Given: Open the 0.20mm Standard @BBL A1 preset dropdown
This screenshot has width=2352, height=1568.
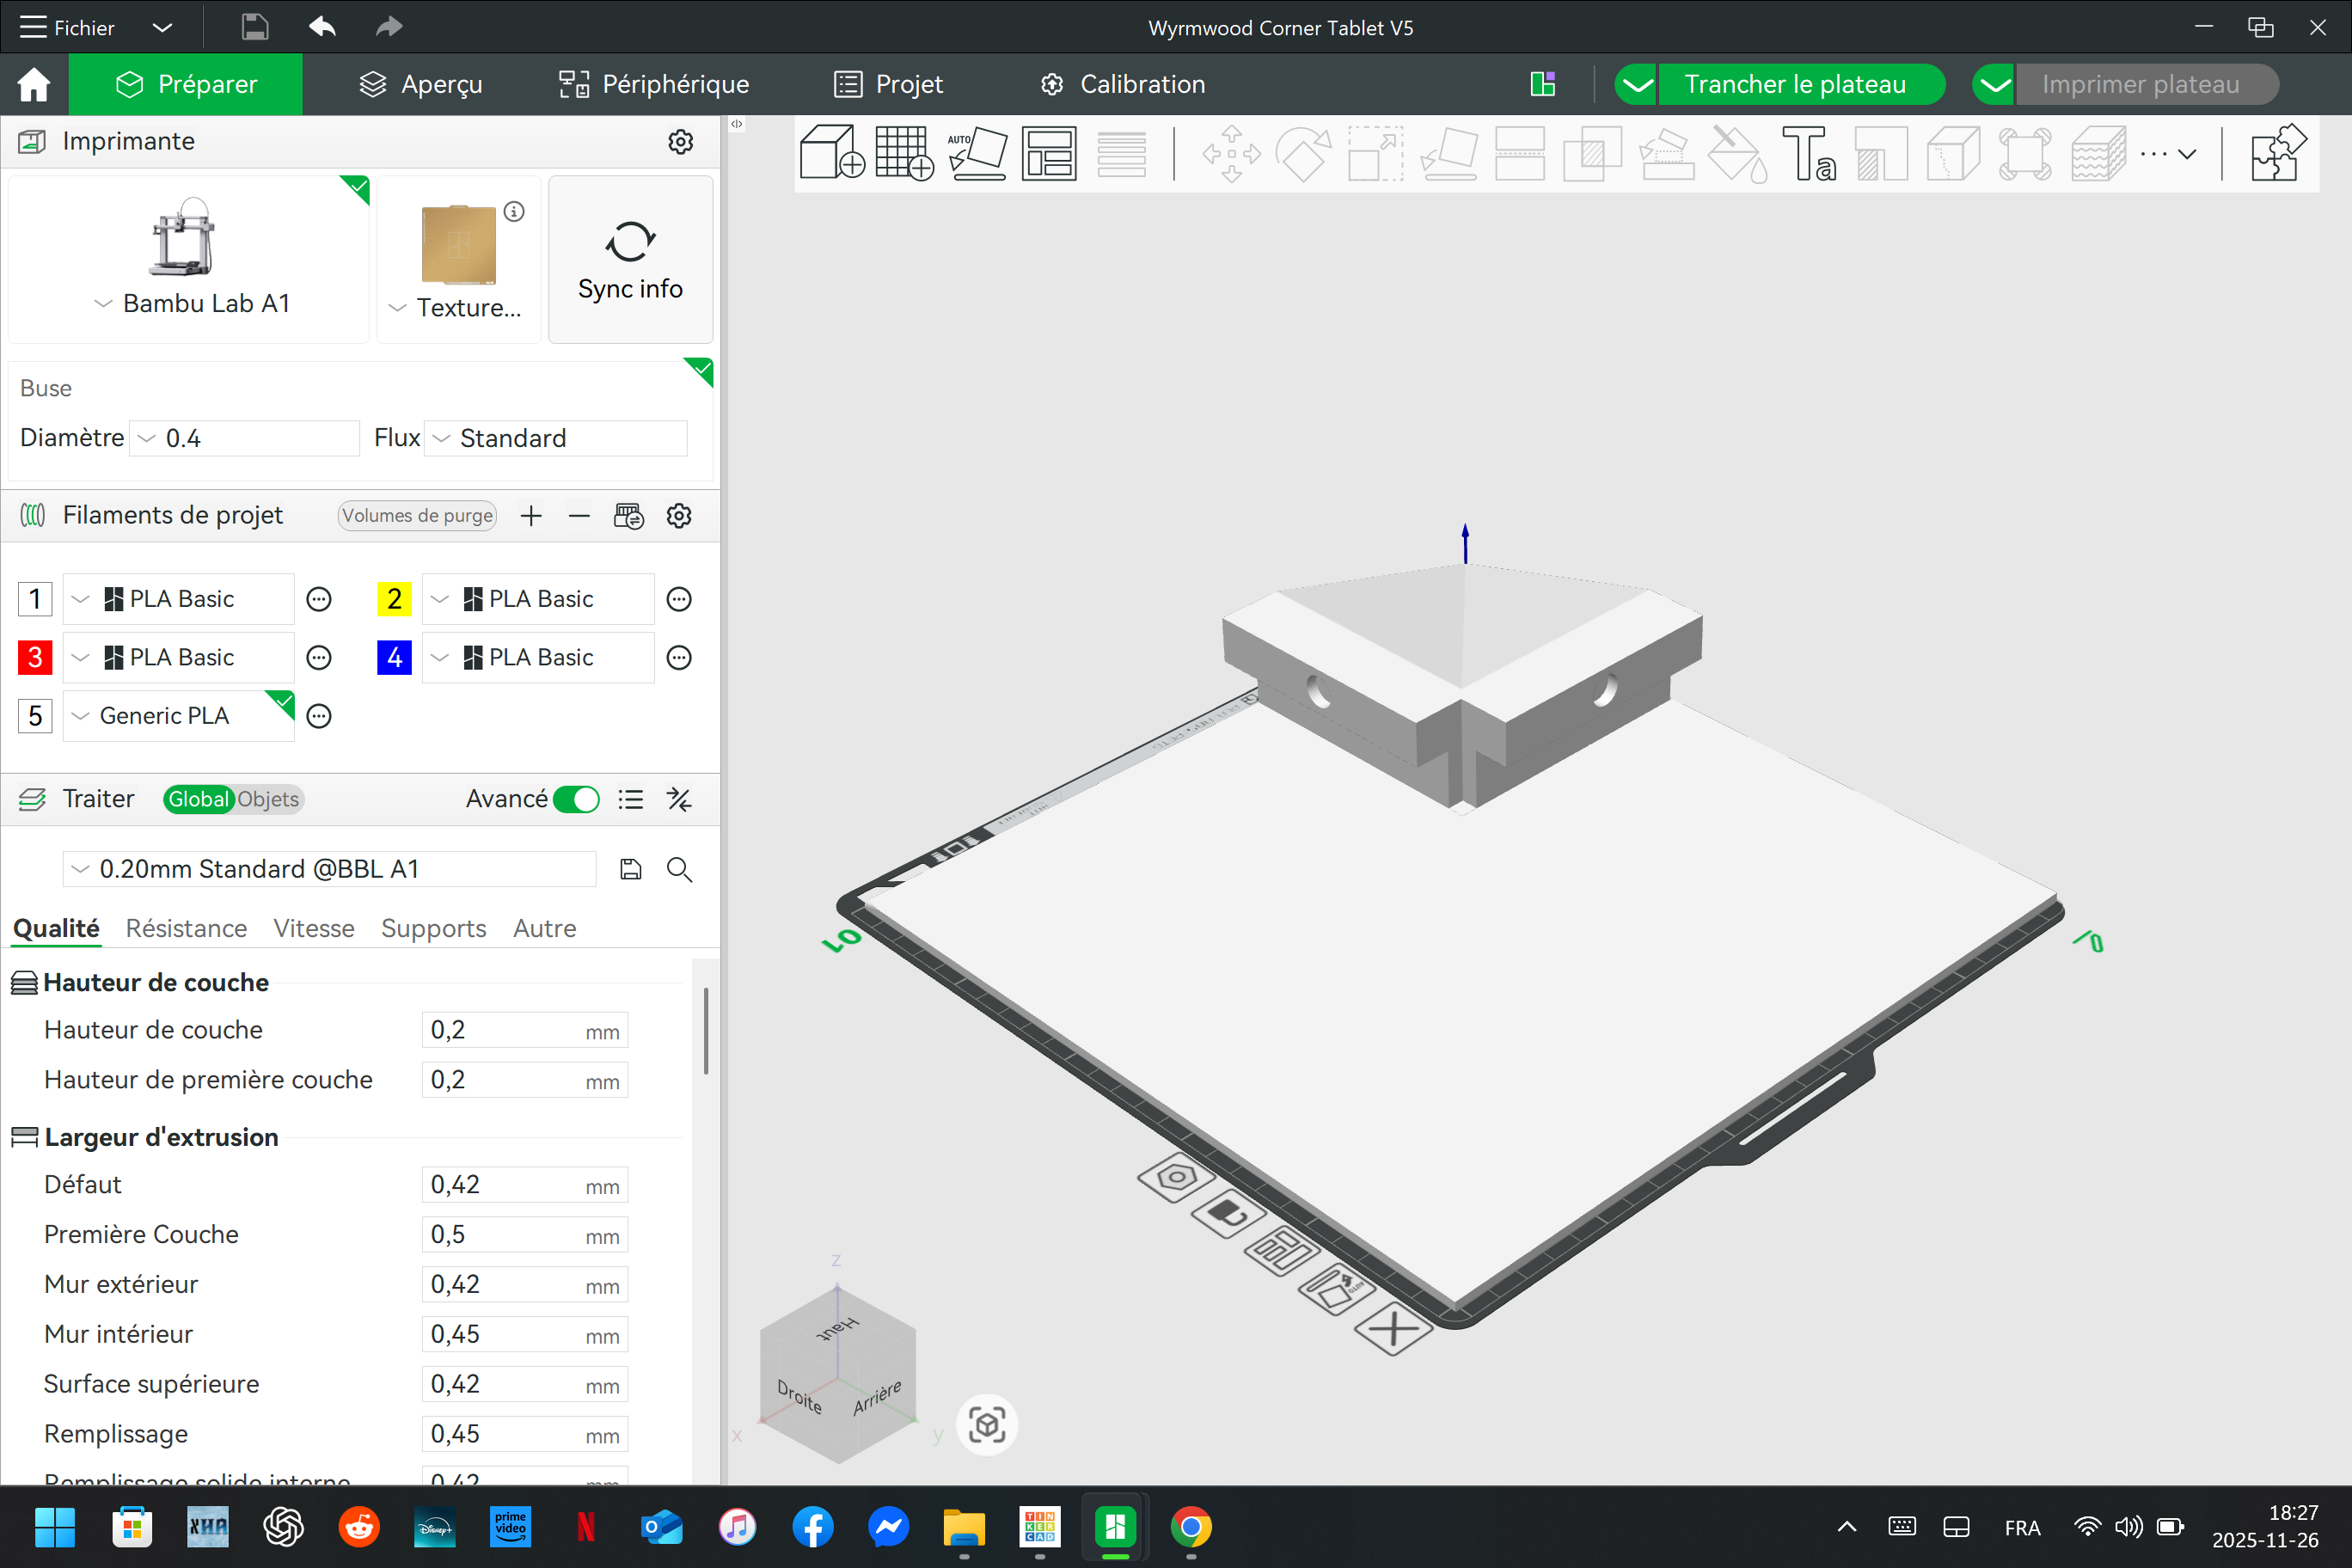Looking at the screenshot, I should [330, 869].
